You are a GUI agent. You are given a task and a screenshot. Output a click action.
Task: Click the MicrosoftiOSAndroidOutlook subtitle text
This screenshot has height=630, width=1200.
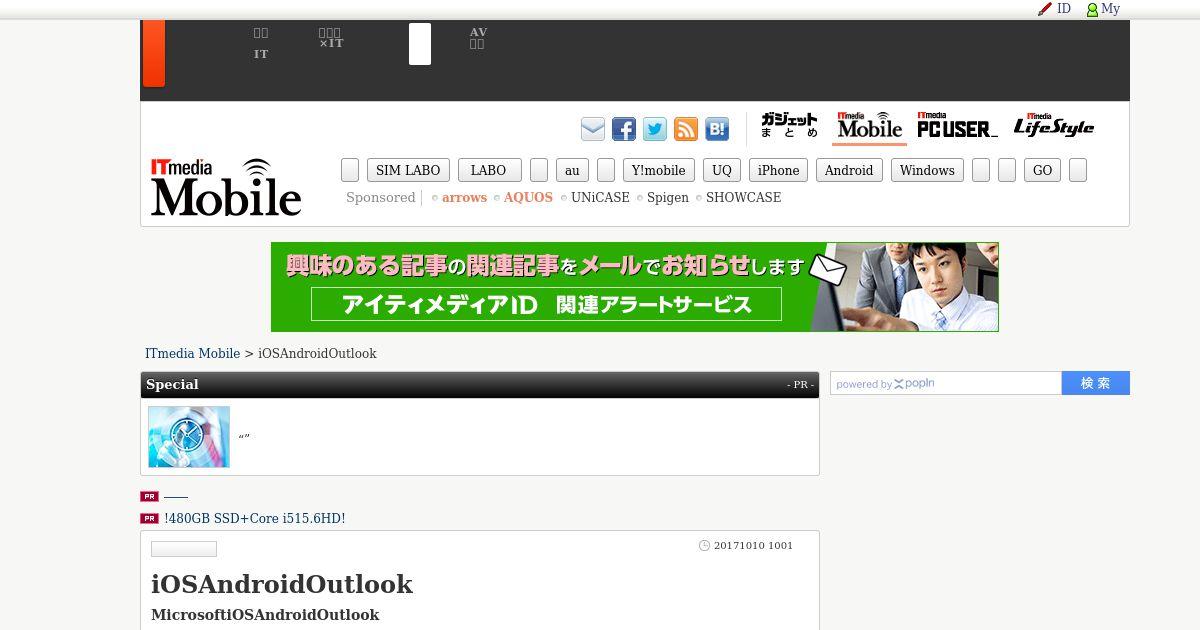click(265, 615)
